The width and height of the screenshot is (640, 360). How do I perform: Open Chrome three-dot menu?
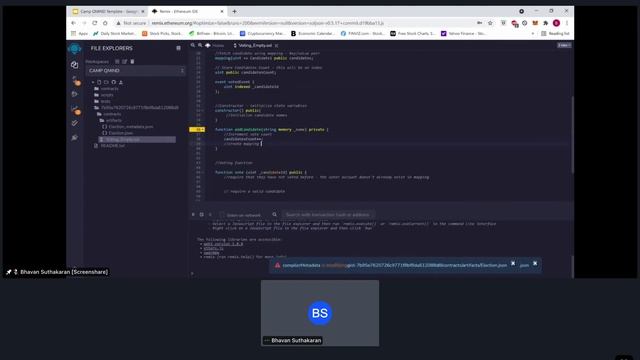point(567,23)
